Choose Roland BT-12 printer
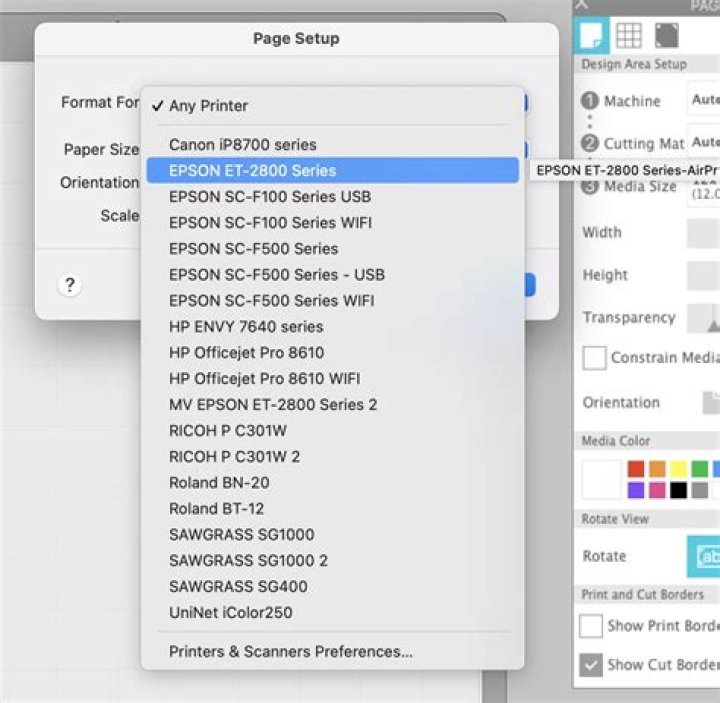This screenshot has width=720, height=703. pos(332,509)
